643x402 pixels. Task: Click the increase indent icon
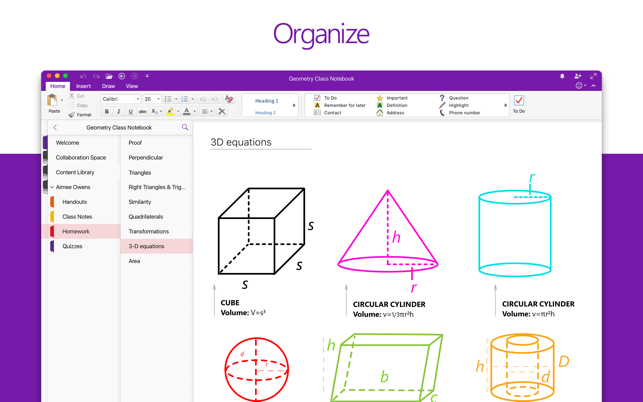point(214,99)
